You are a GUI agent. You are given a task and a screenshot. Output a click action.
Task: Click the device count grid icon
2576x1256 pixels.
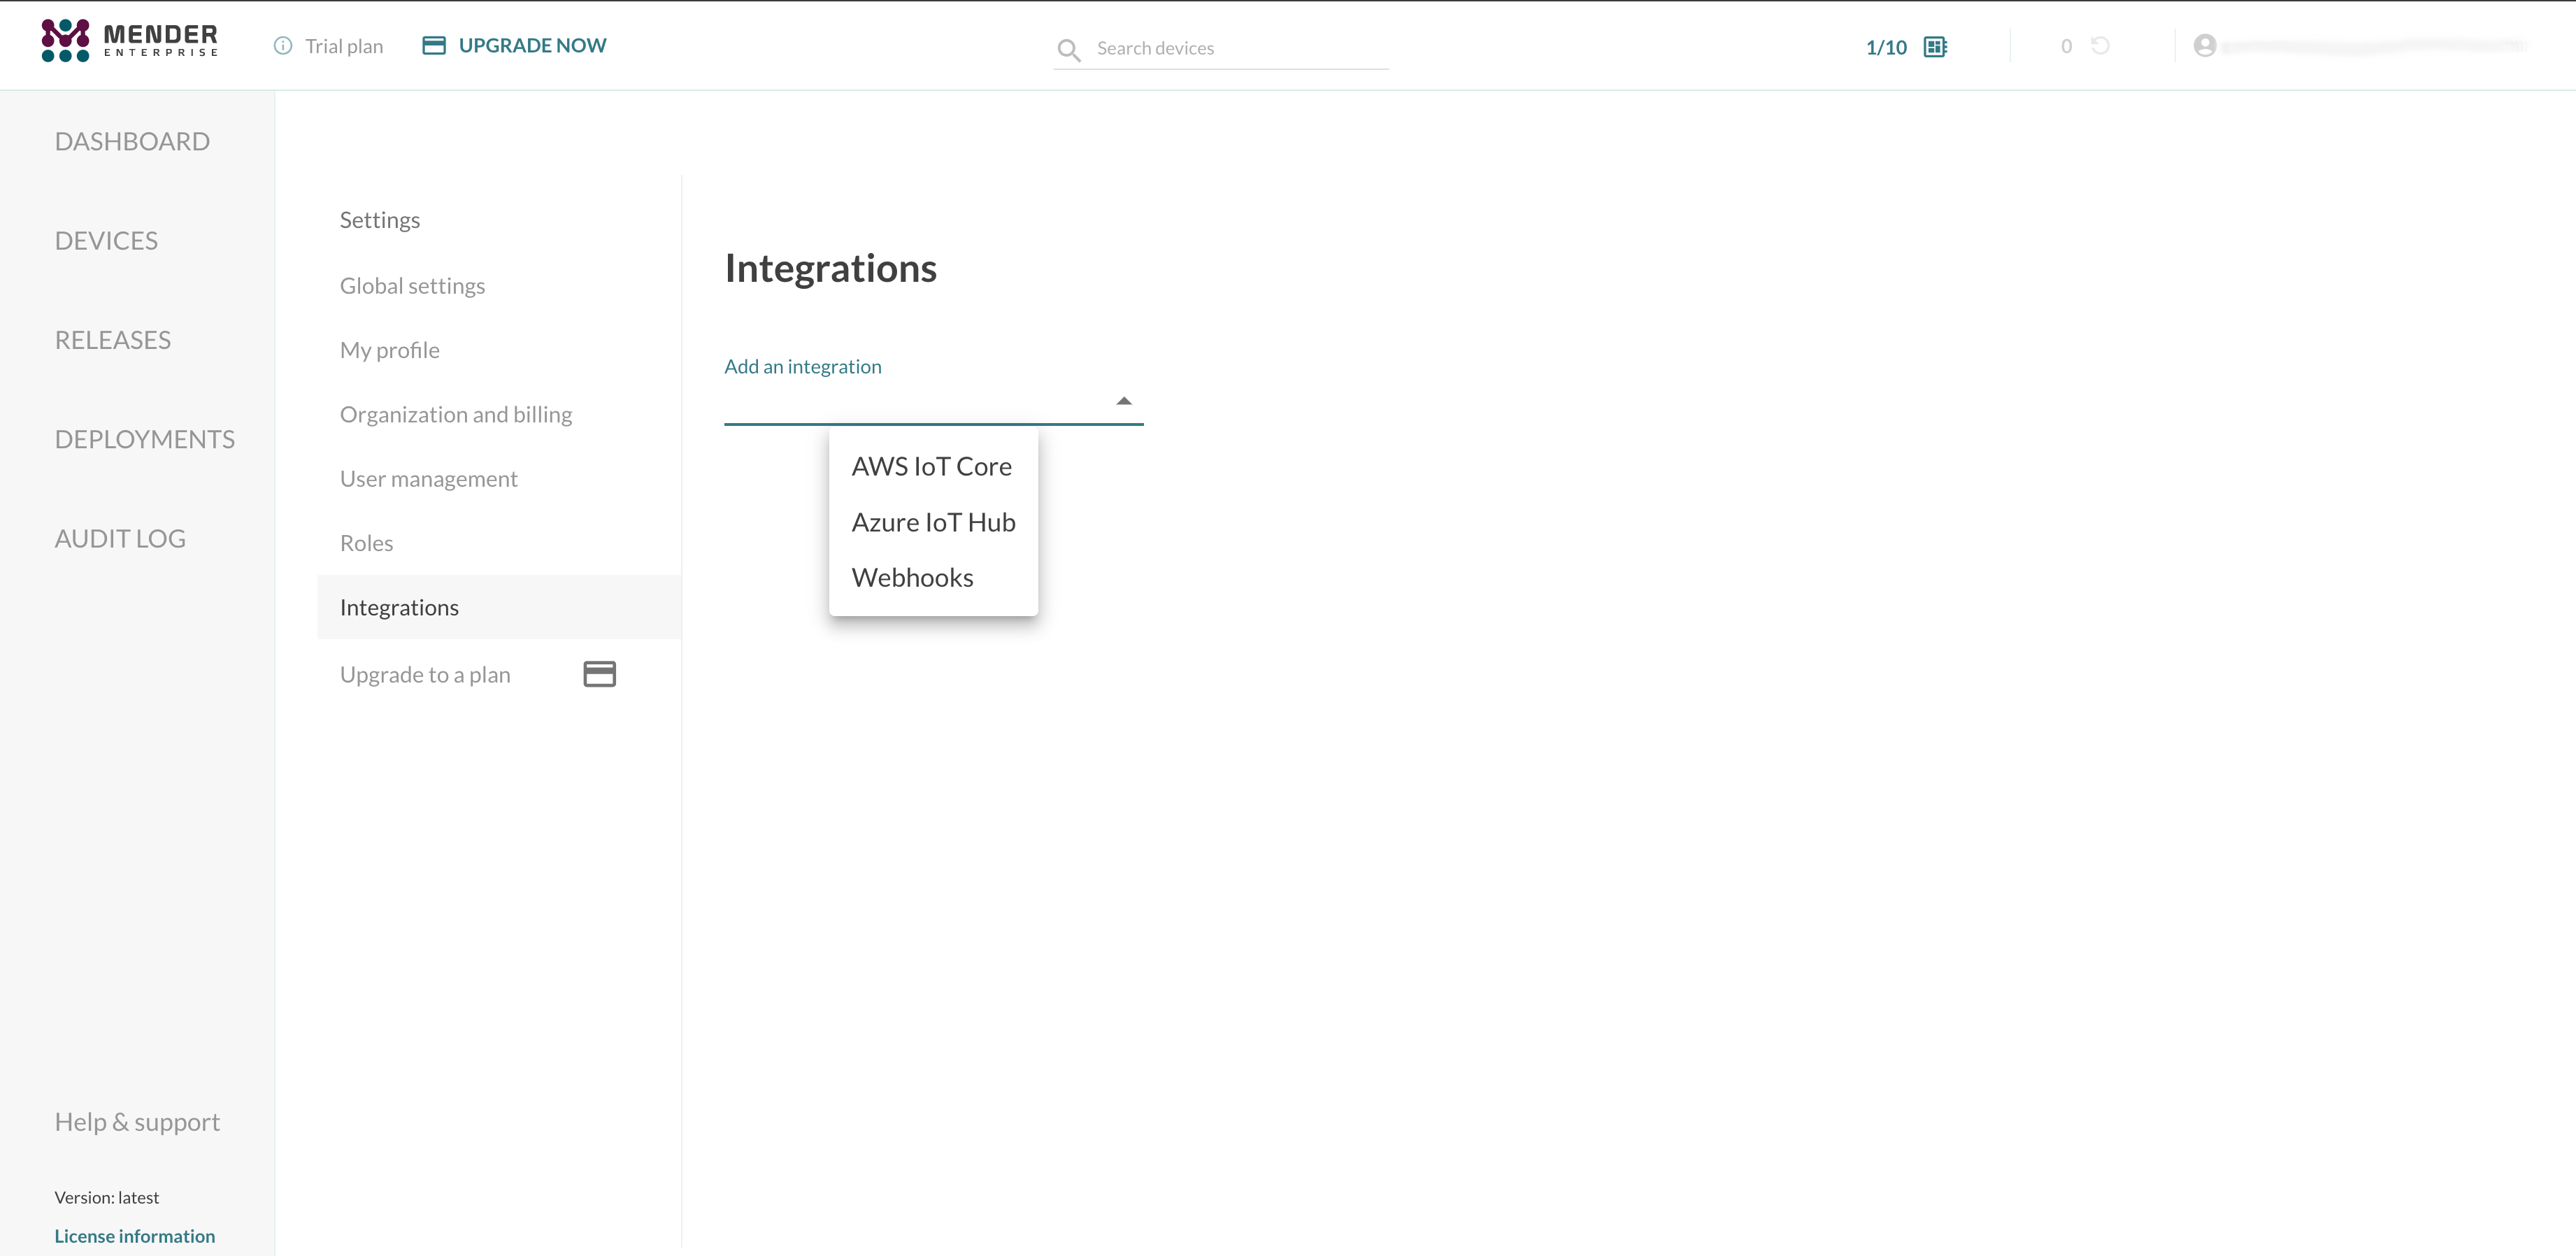pyautogui.click(x=1935, y=47)
